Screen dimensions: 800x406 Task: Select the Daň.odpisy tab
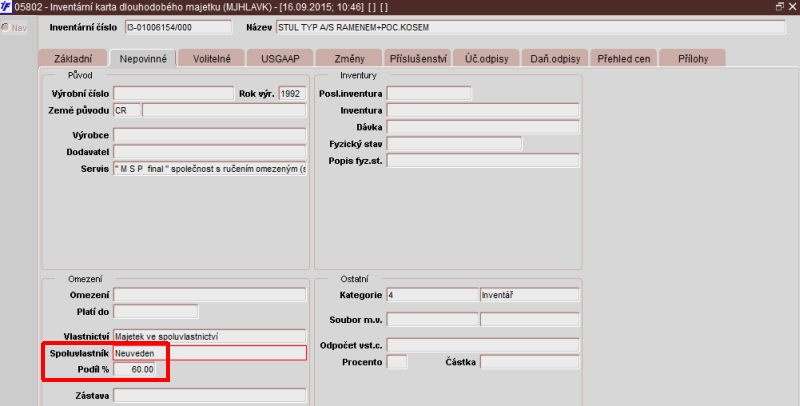click(555, 59)
